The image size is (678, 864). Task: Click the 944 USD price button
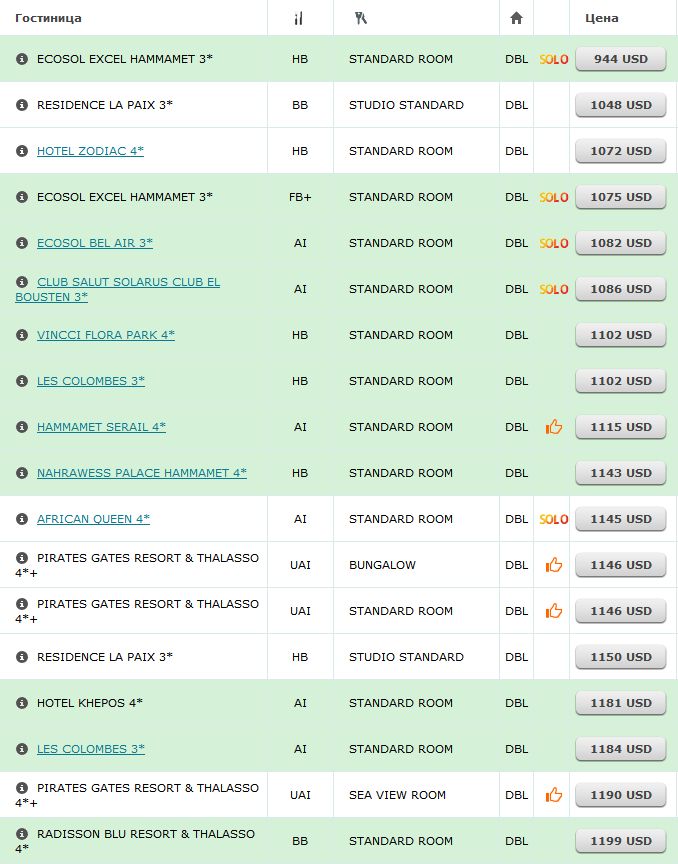point(621,60)
